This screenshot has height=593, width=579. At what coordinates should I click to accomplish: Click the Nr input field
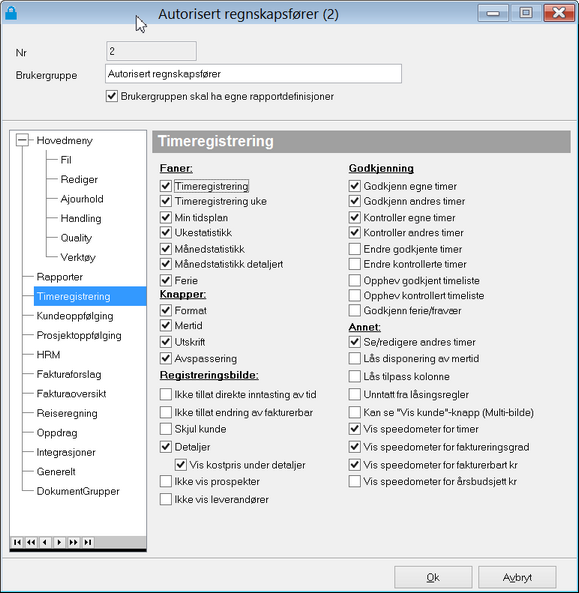pos(151,51)
